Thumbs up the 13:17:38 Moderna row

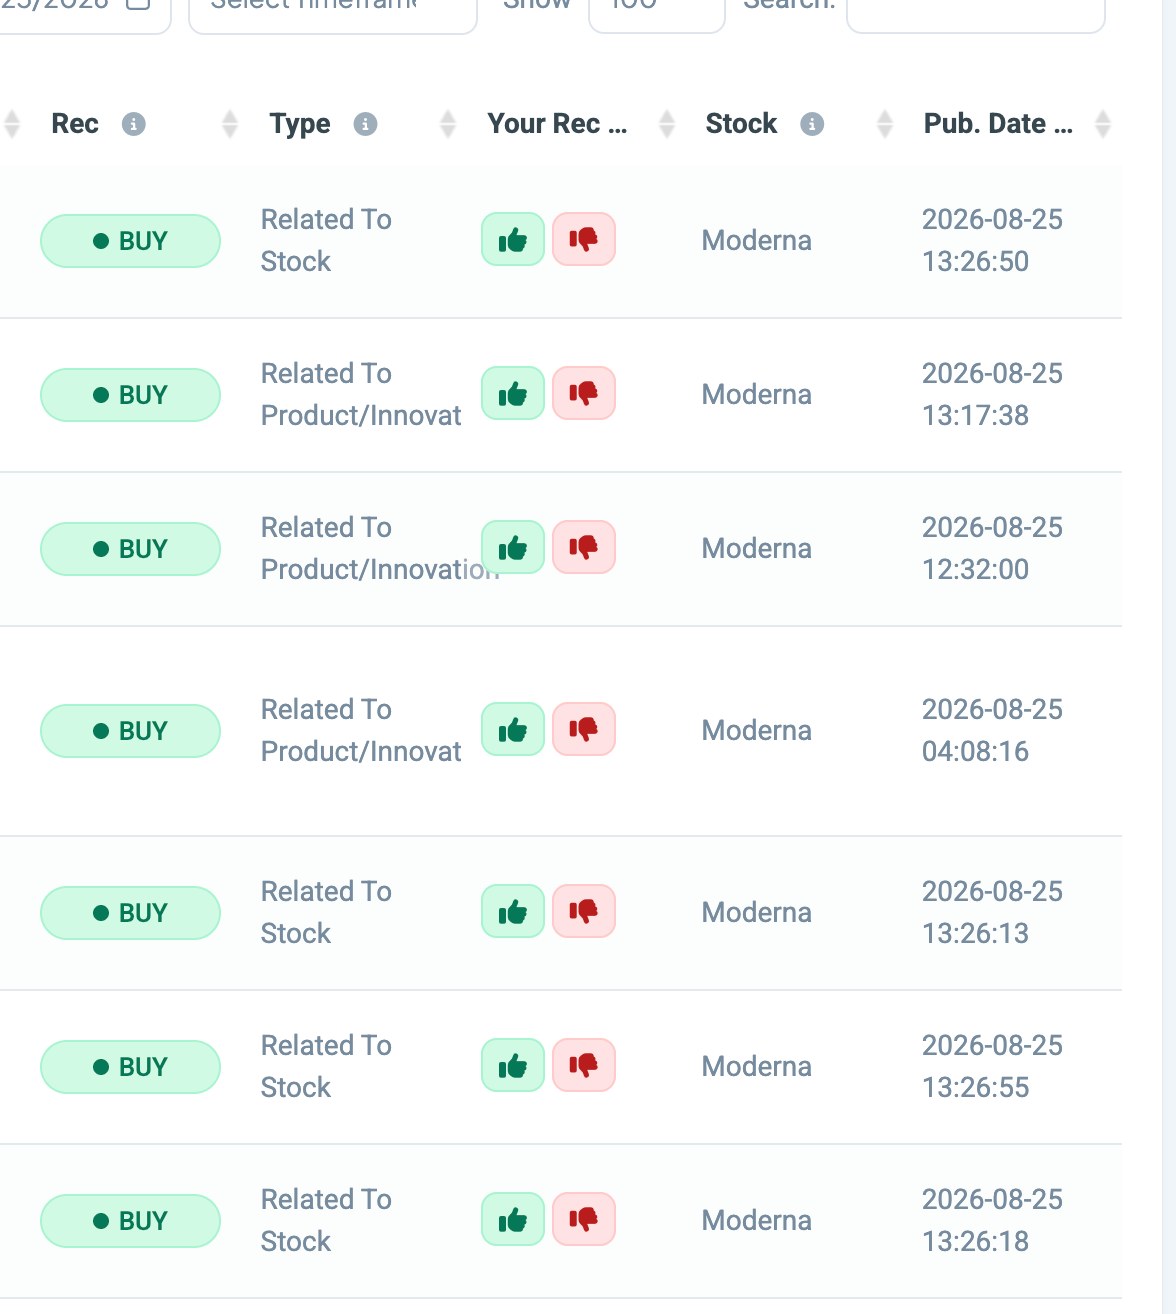(513, 394)
